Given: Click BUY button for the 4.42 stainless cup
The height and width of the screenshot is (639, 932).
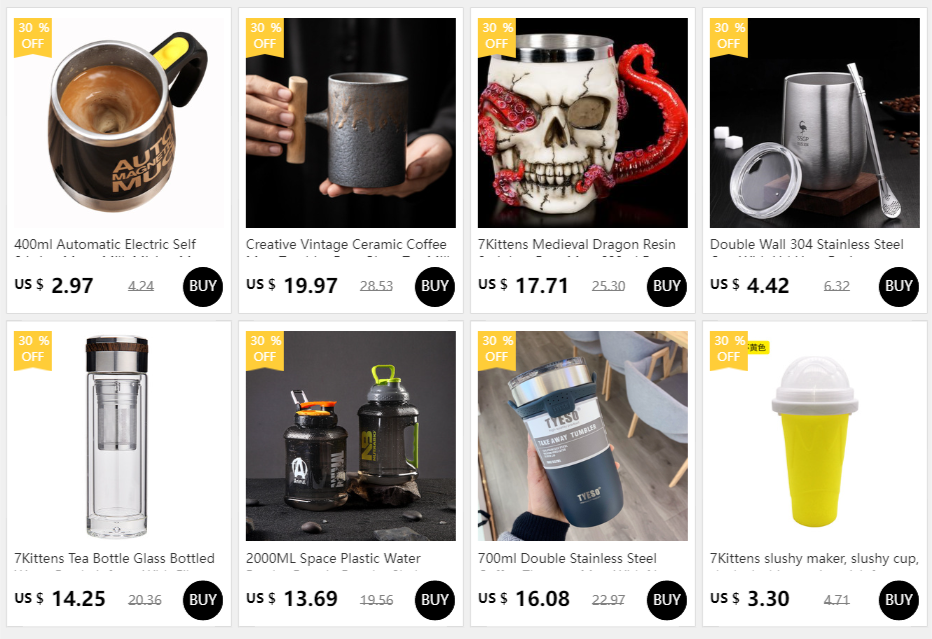Looking at the screenshot, I should pos(898,287).
